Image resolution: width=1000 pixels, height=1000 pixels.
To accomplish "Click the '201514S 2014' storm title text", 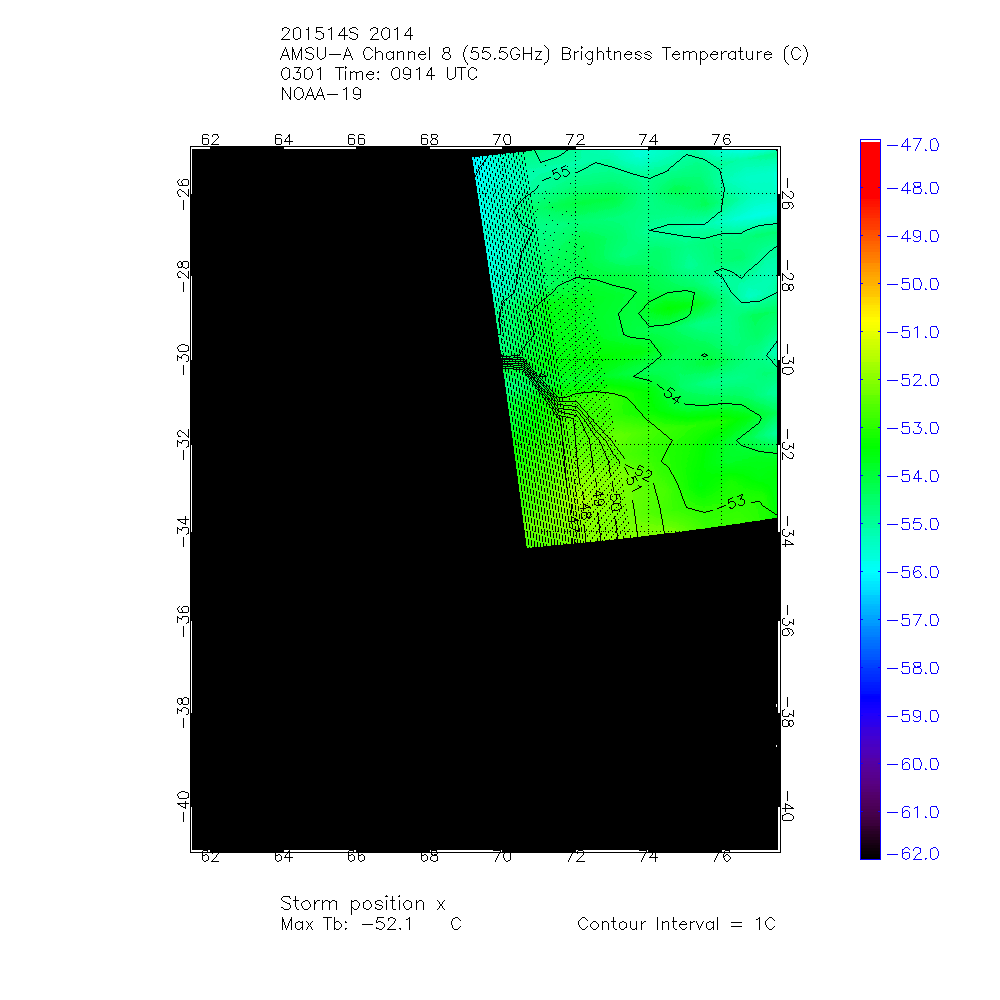I will point(346,34).
